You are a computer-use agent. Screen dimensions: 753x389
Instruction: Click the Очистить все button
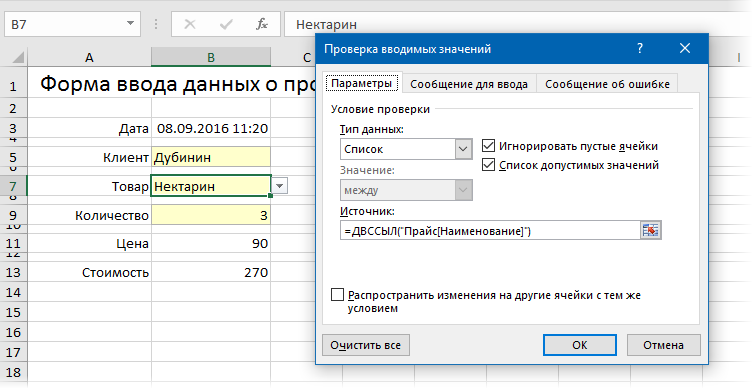click(x=365, y=345)
